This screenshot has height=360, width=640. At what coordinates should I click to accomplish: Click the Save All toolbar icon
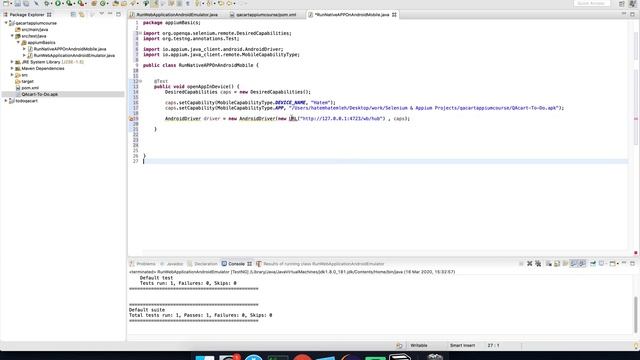tap(26, 3)
